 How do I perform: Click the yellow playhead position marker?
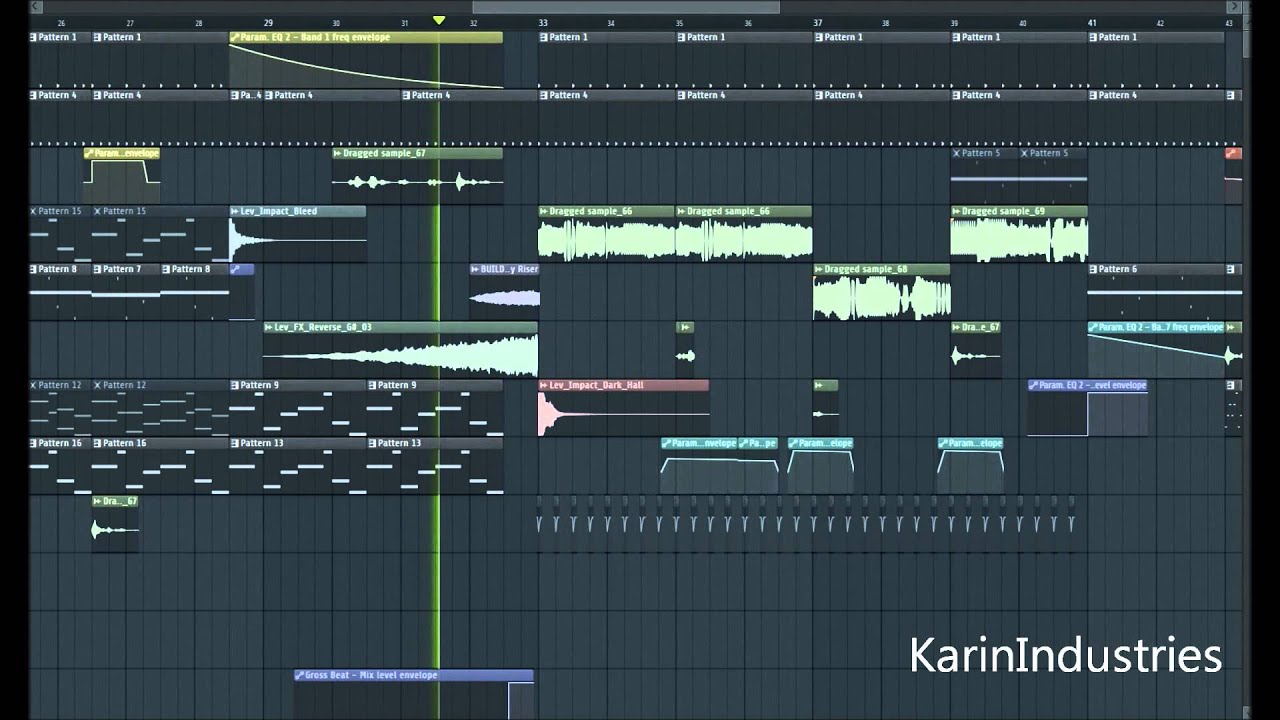[x=438, y=21]
